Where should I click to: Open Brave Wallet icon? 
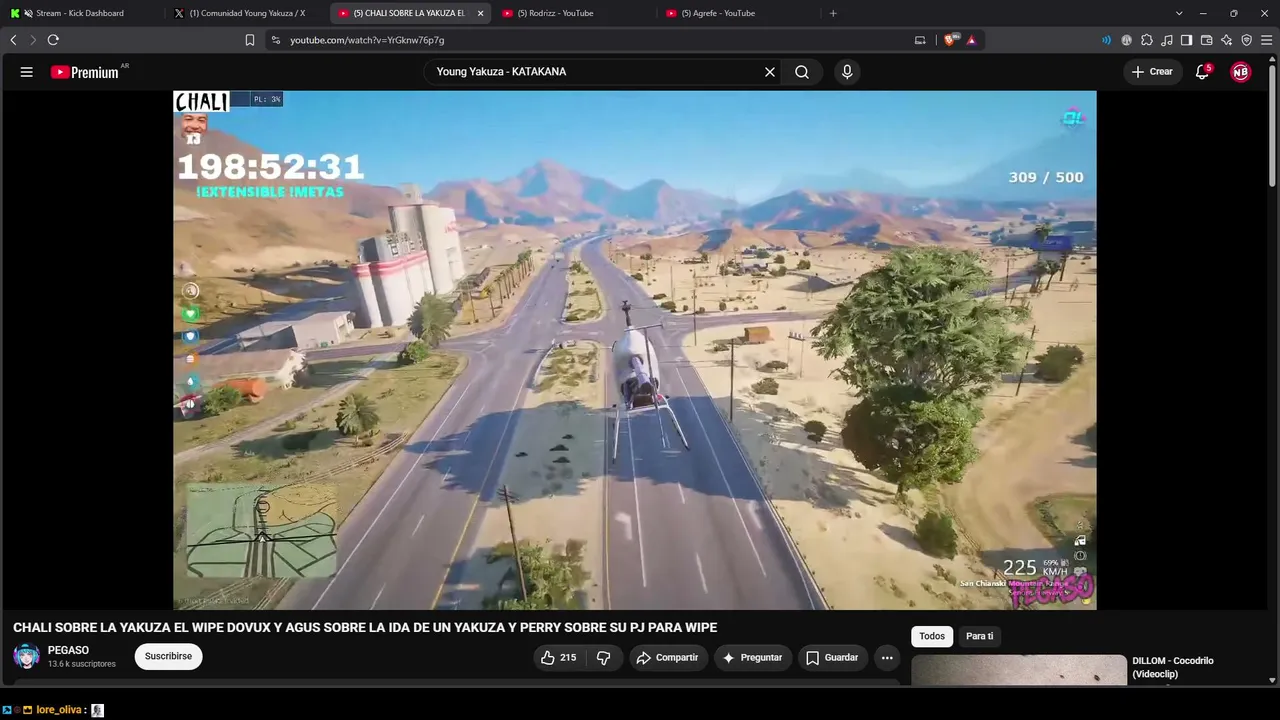click(1206, 40)
